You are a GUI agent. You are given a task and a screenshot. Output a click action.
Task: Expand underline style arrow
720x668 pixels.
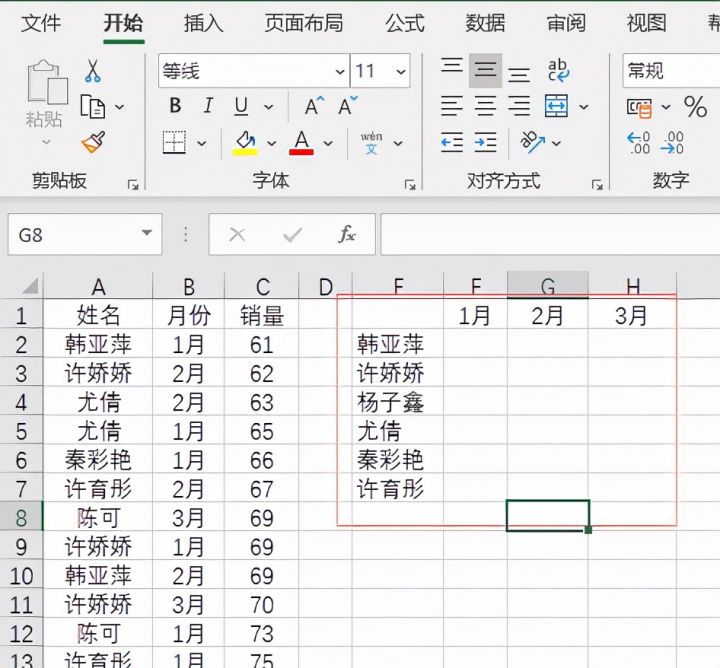coord(269,107)
